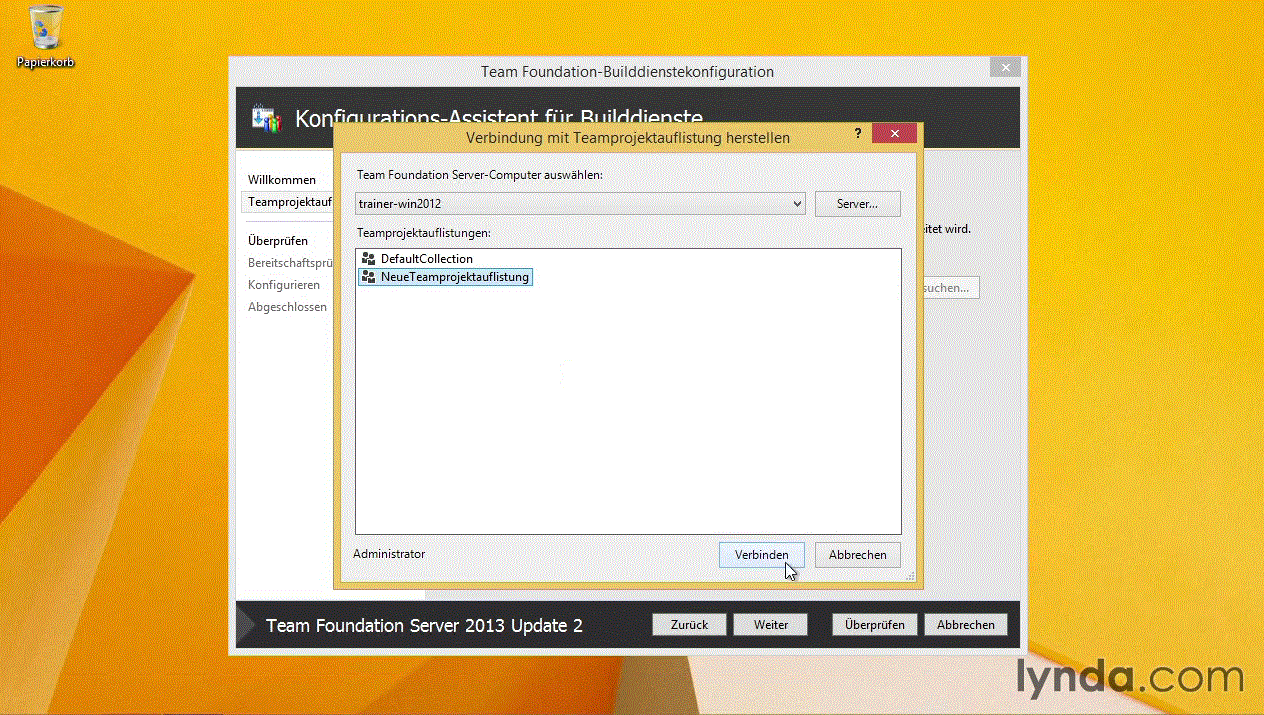
Task: Click the Weiter button in wizard
Action: coord(771,624)
